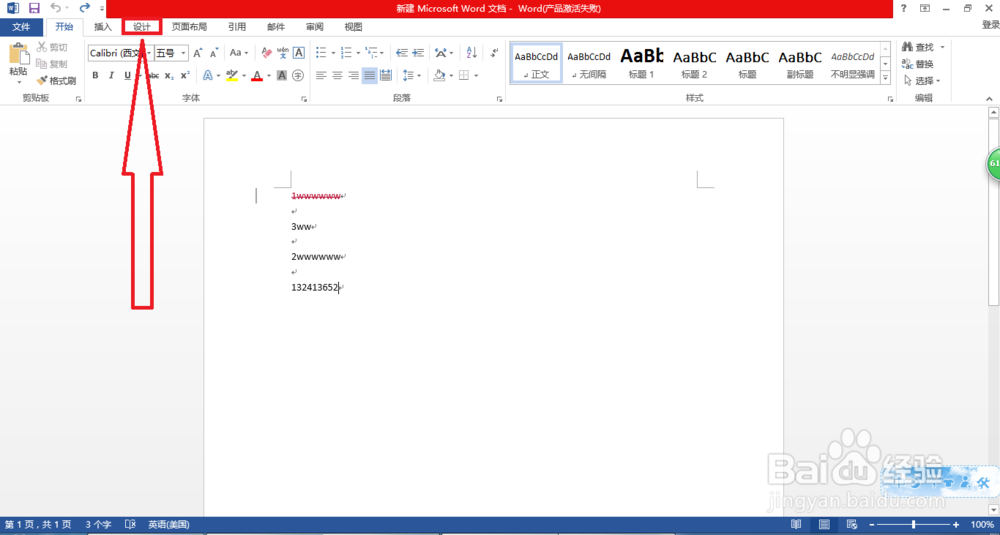This screenshot has width=1000, height=535.
Task: Open the Font dialog launcher
Action: point(304,99)
